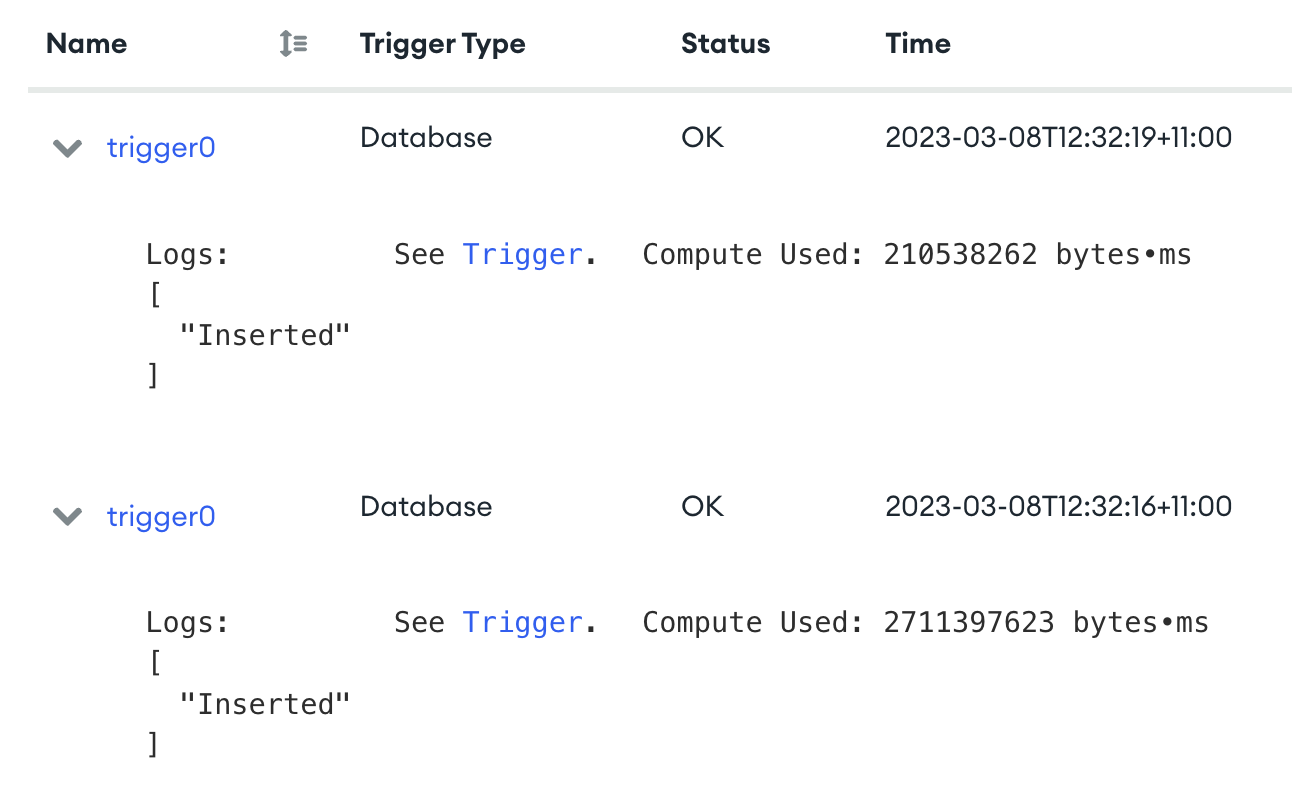Follow the Trigger link near 210538262 compute
1292x788 pixels.
[x=521, y=254]
